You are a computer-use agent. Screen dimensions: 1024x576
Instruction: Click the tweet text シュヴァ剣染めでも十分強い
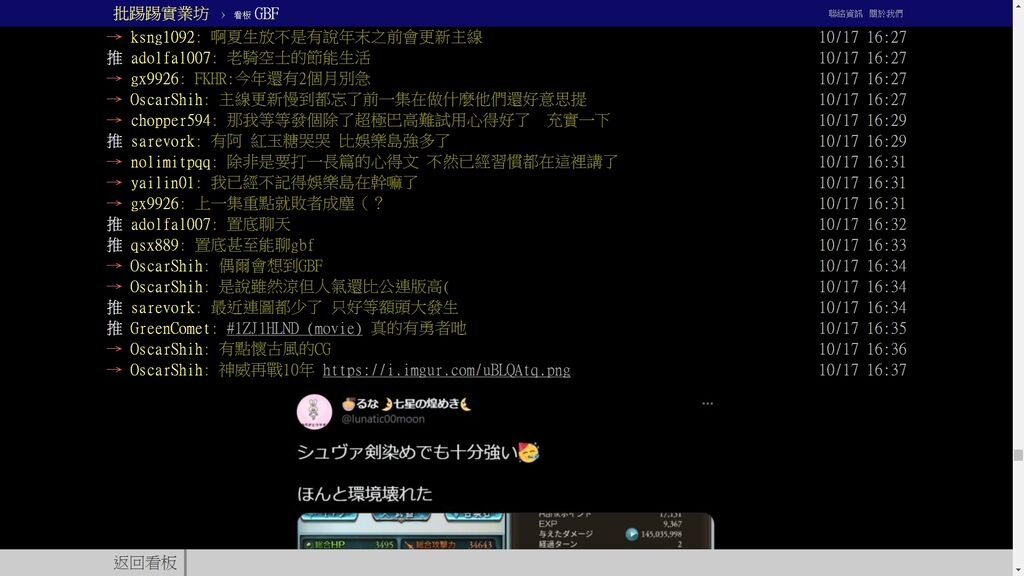coord(418,452)
